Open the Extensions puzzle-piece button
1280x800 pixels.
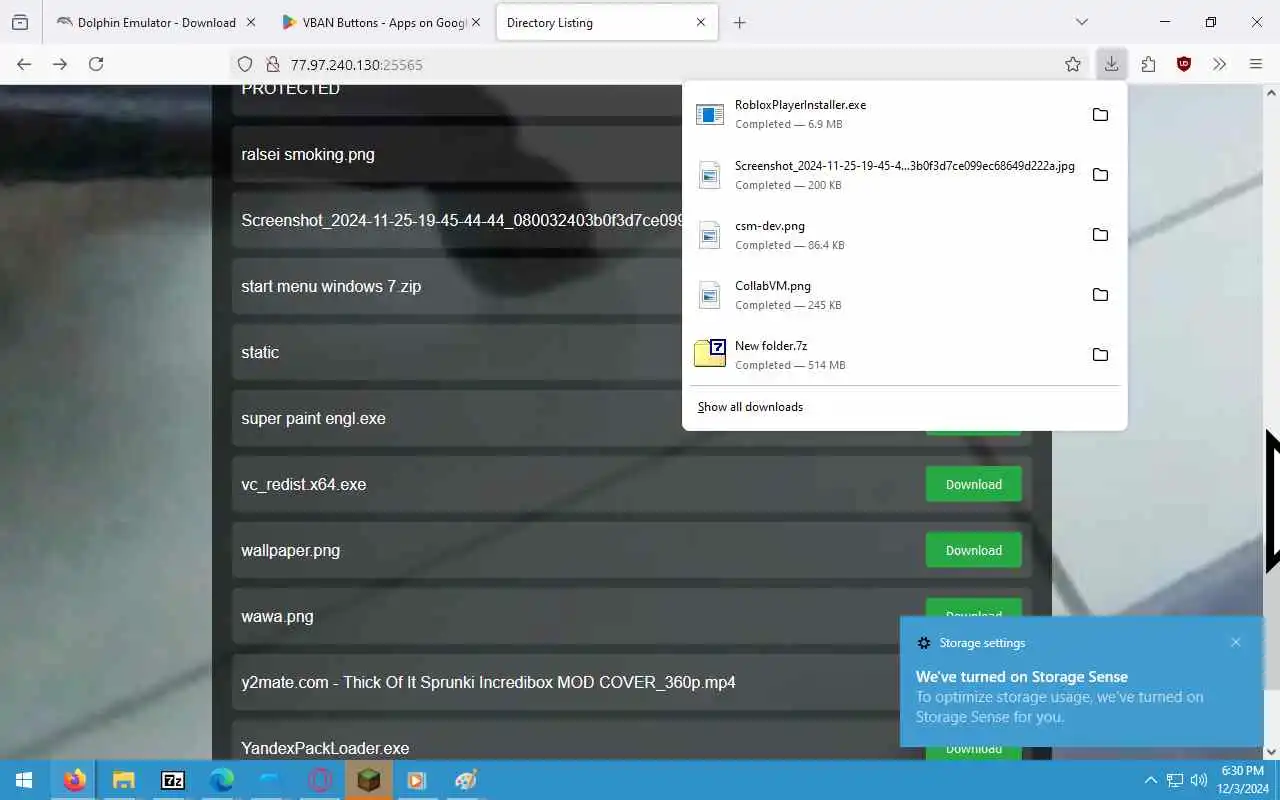coord(1148,64)
